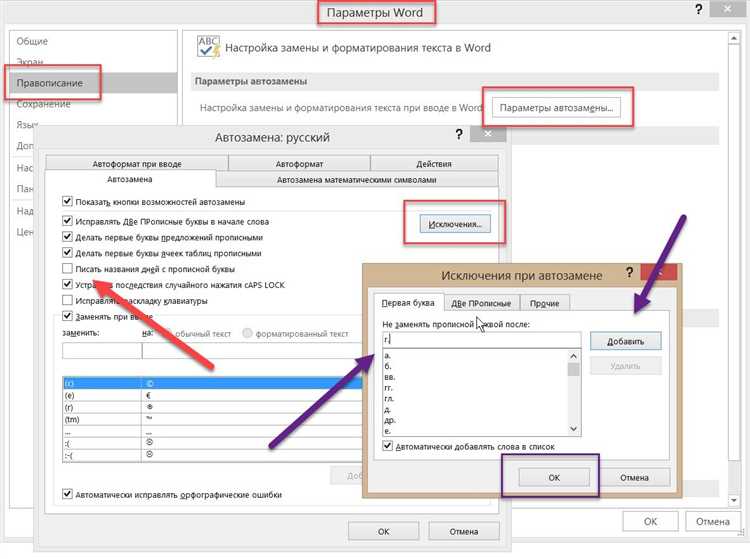This screenshot has width=750, height=559.
Task: Click the ABC checkmark proofing icon
Action: coord(209,47)
